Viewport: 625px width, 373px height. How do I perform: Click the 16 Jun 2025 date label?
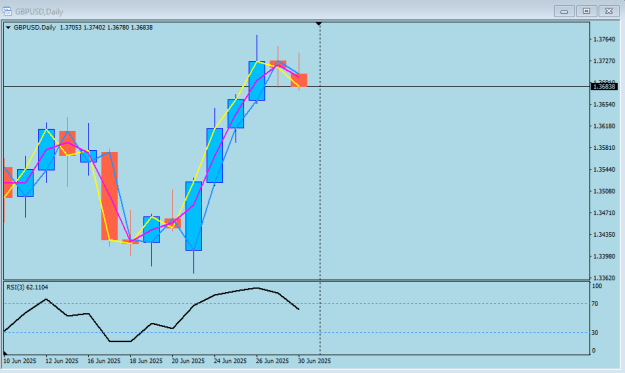coord(104,361)
